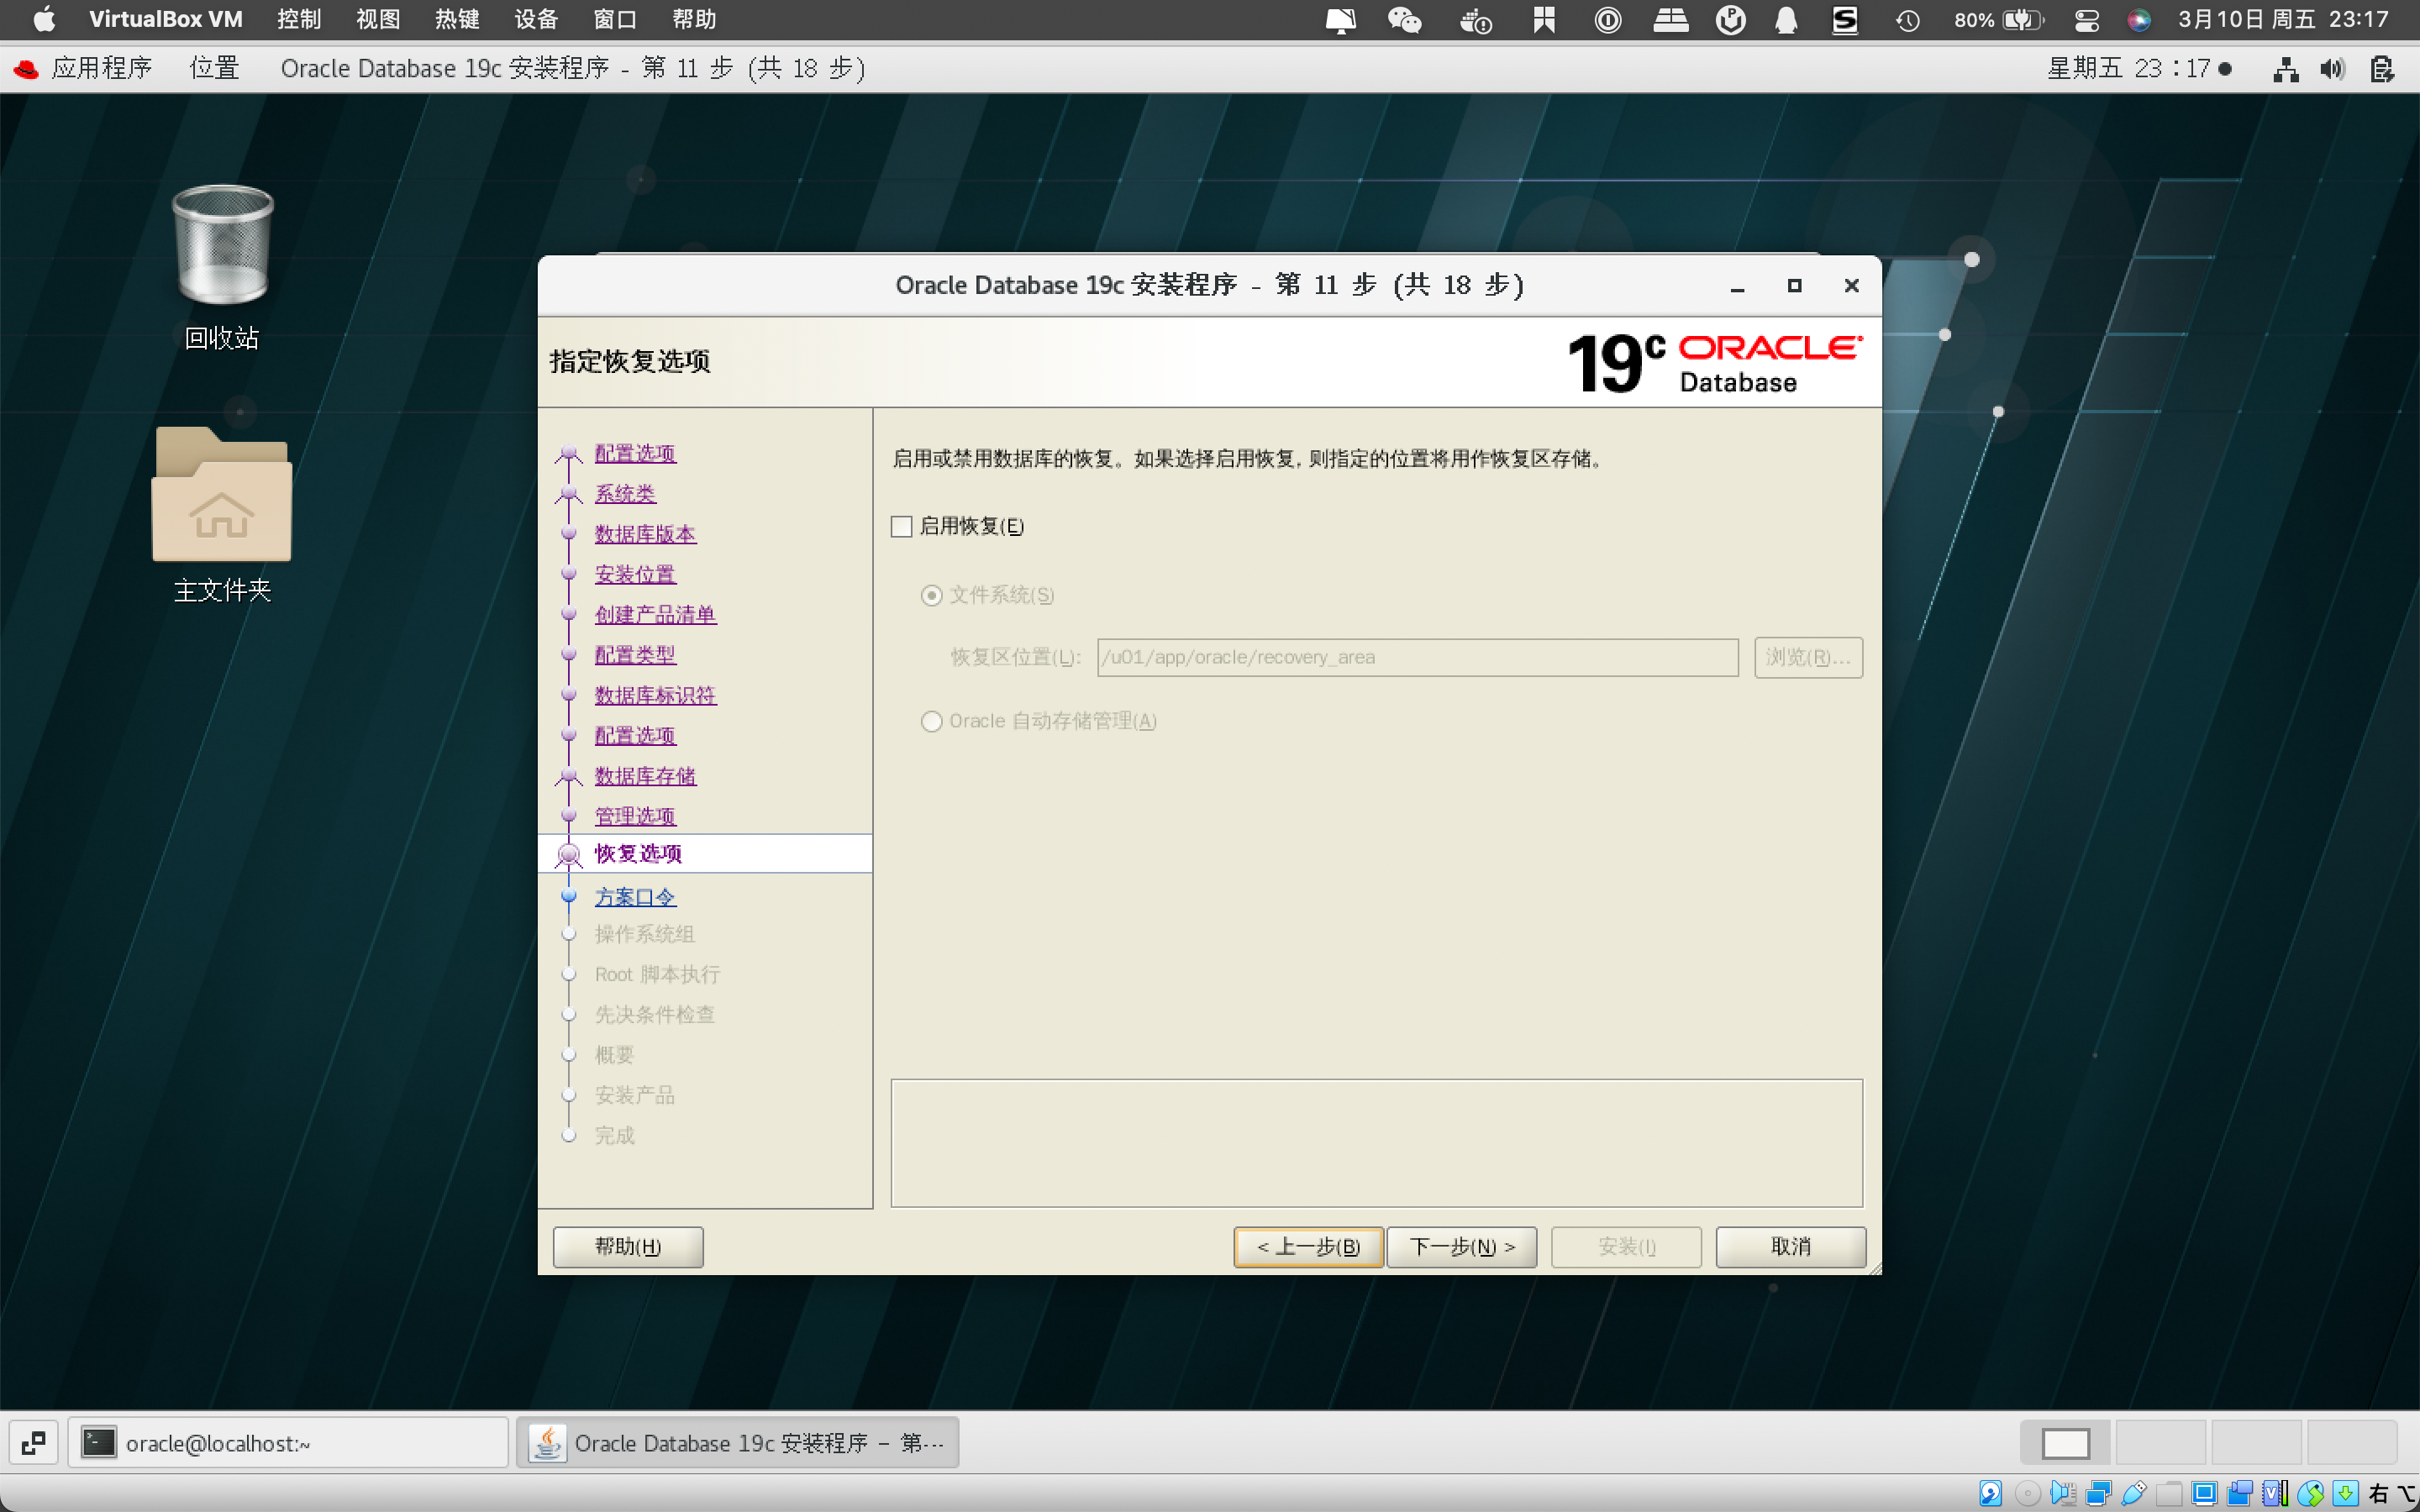Click the VirtualBox hard disk status icon

click(x=1990, y=1494)
